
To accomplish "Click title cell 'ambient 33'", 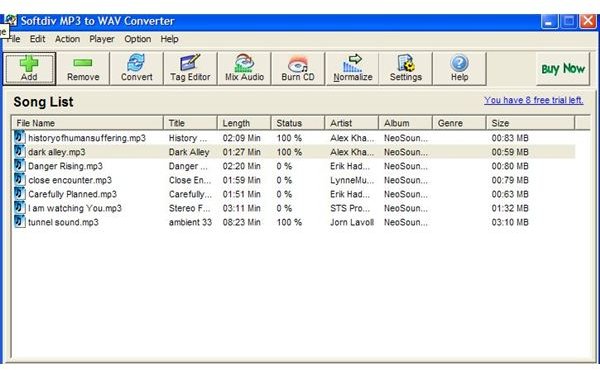I will click(190, 222).
